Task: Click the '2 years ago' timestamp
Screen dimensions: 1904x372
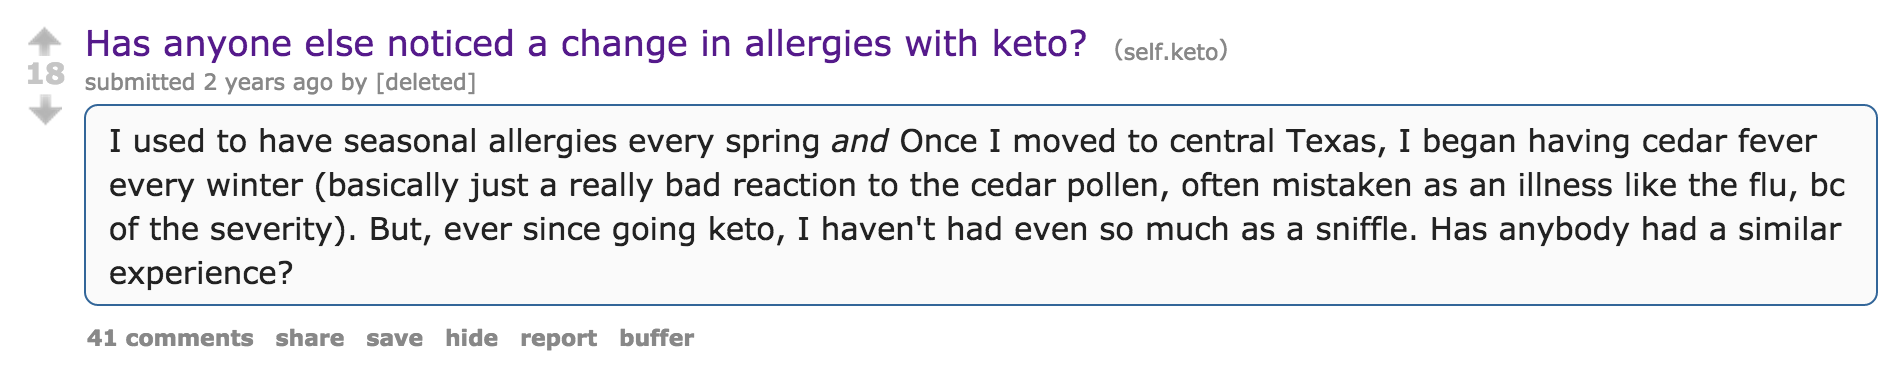Action: click(268, 82)
